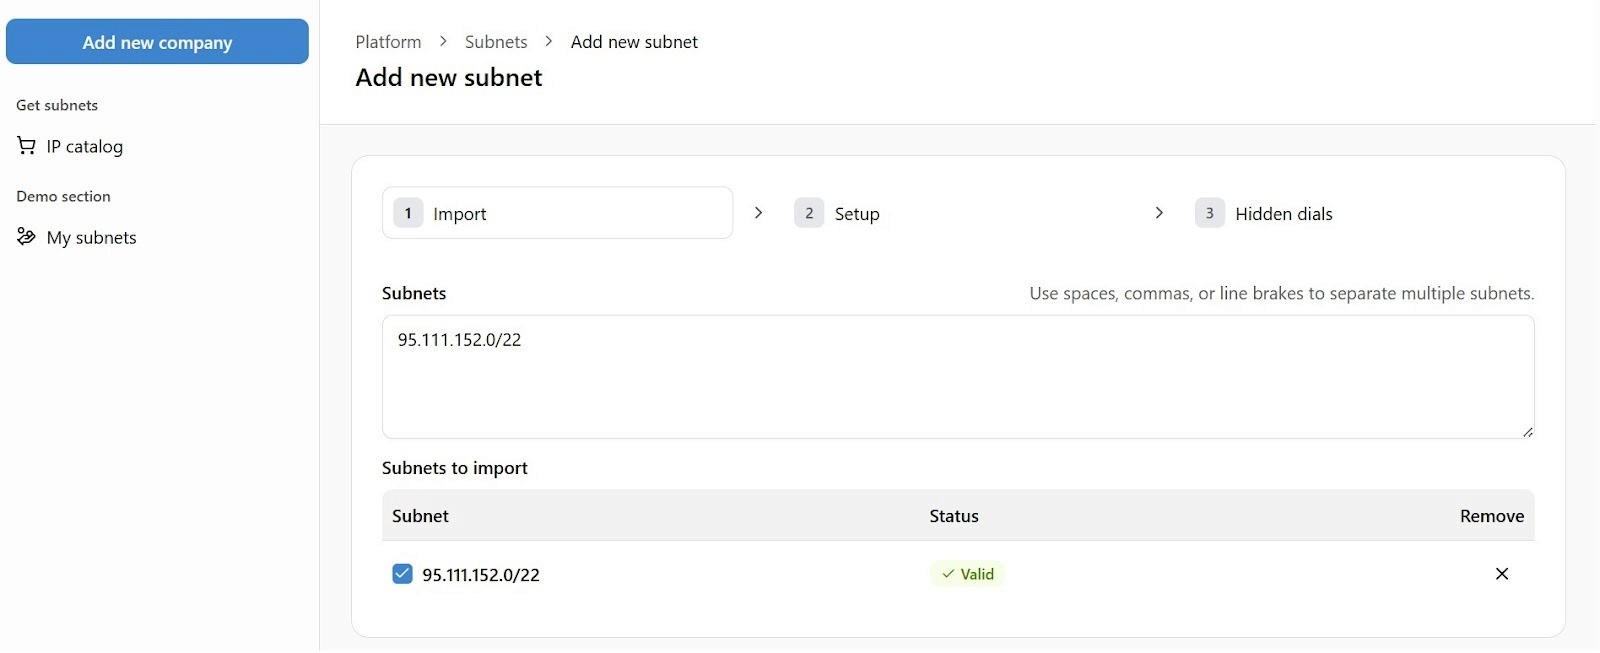
Task: Navigate to Subnets via the breadcrumb link
Action: pos(495,42)
